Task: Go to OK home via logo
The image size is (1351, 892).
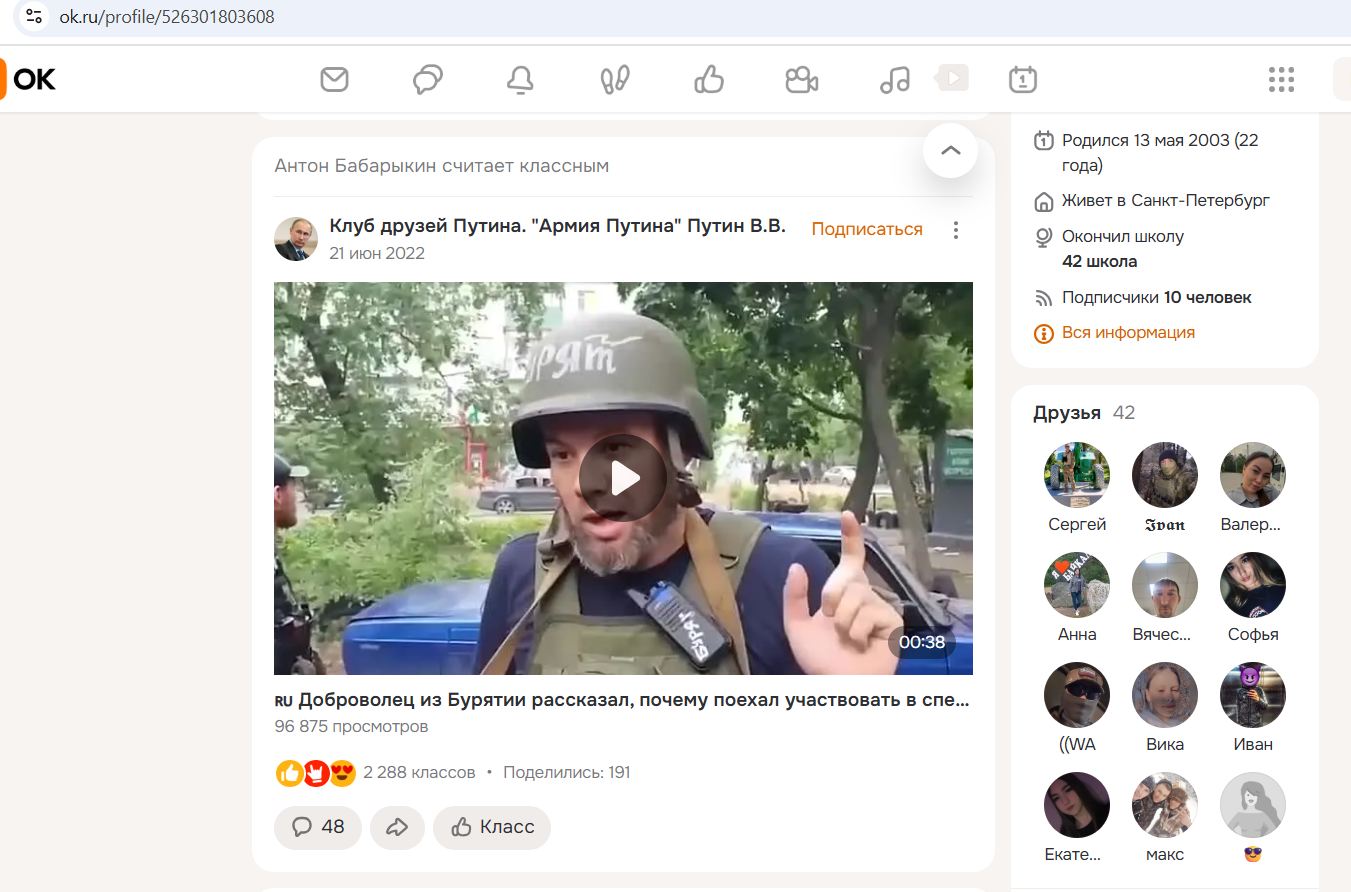Action: tap(30, 80)
